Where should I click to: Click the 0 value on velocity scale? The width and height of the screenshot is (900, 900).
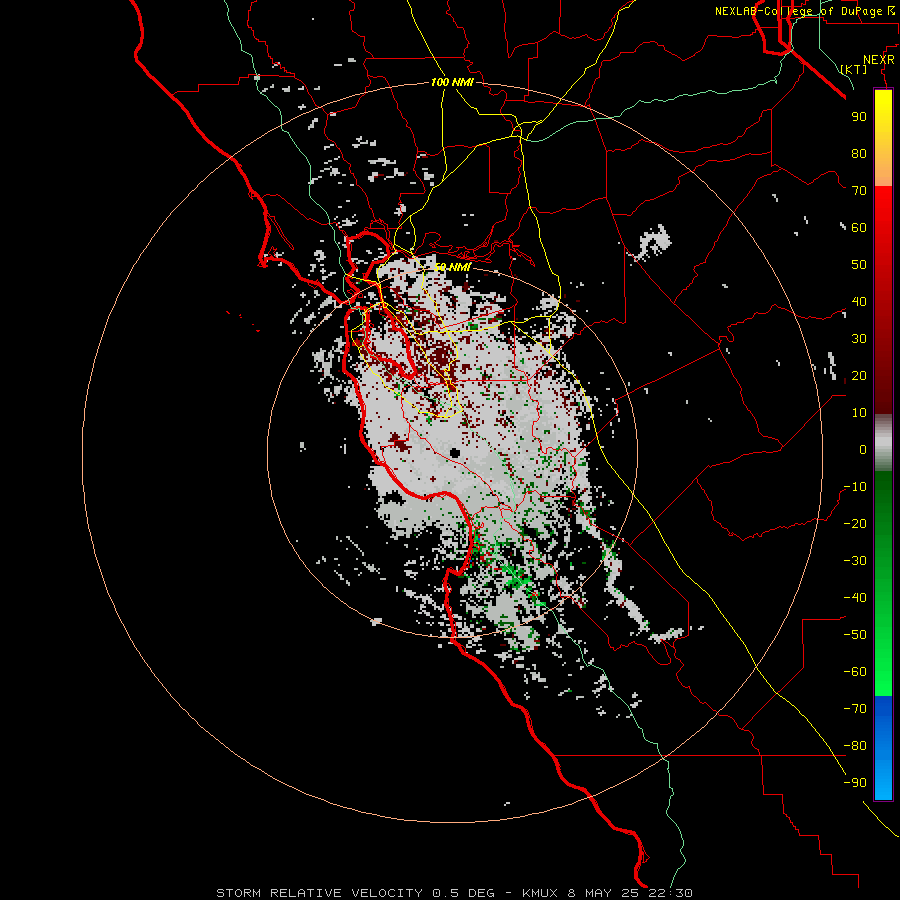tap(863, 449)
